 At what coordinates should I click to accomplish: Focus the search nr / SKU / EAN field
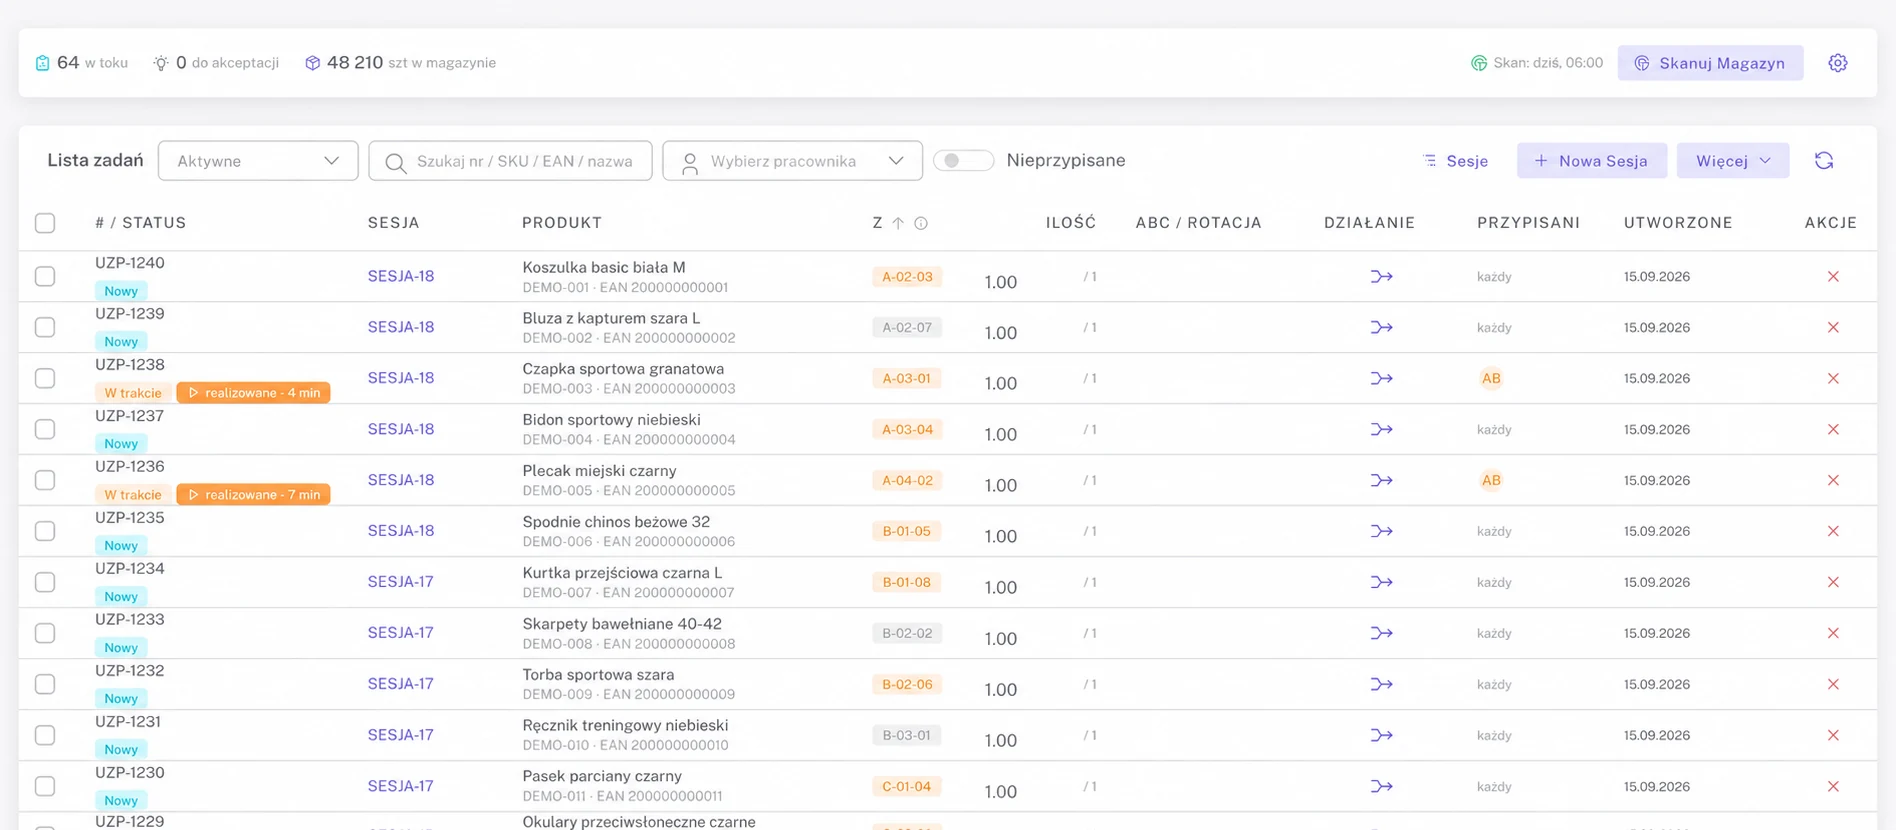pyautogui.click(x=510, y=161)
